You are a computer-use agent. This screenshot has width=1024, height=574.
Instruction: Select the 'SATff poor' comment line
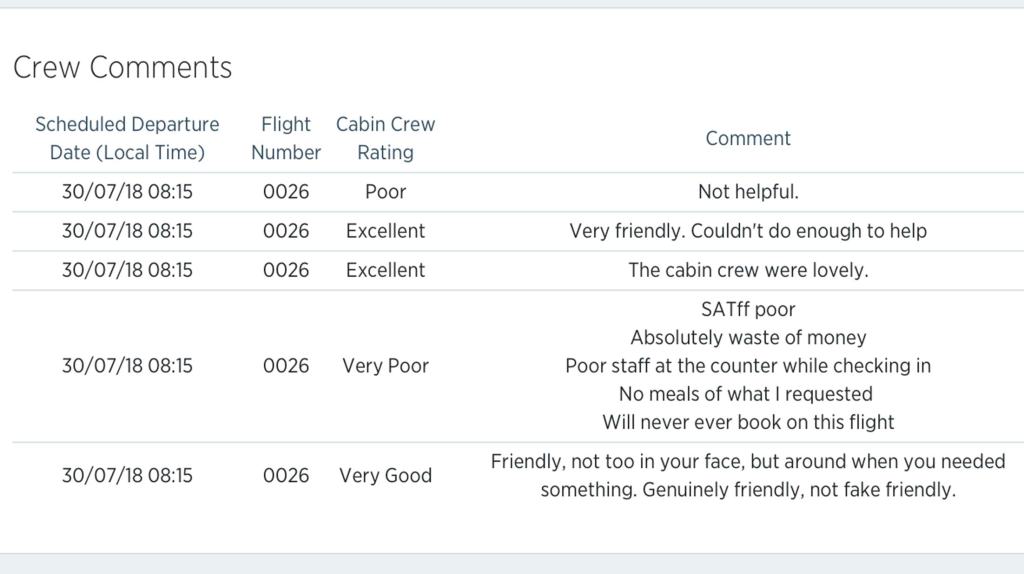(748, 309)
